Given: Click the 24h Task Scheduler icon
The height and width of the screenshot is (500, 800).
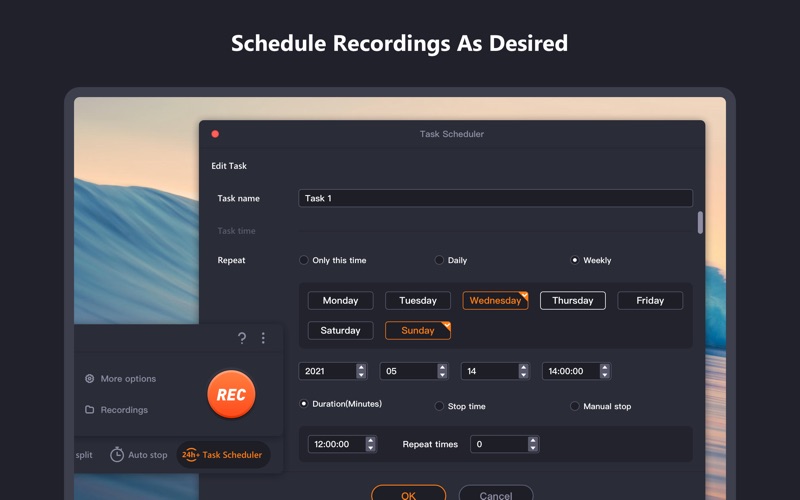Looking at the screenshot, I should point(190,455).
